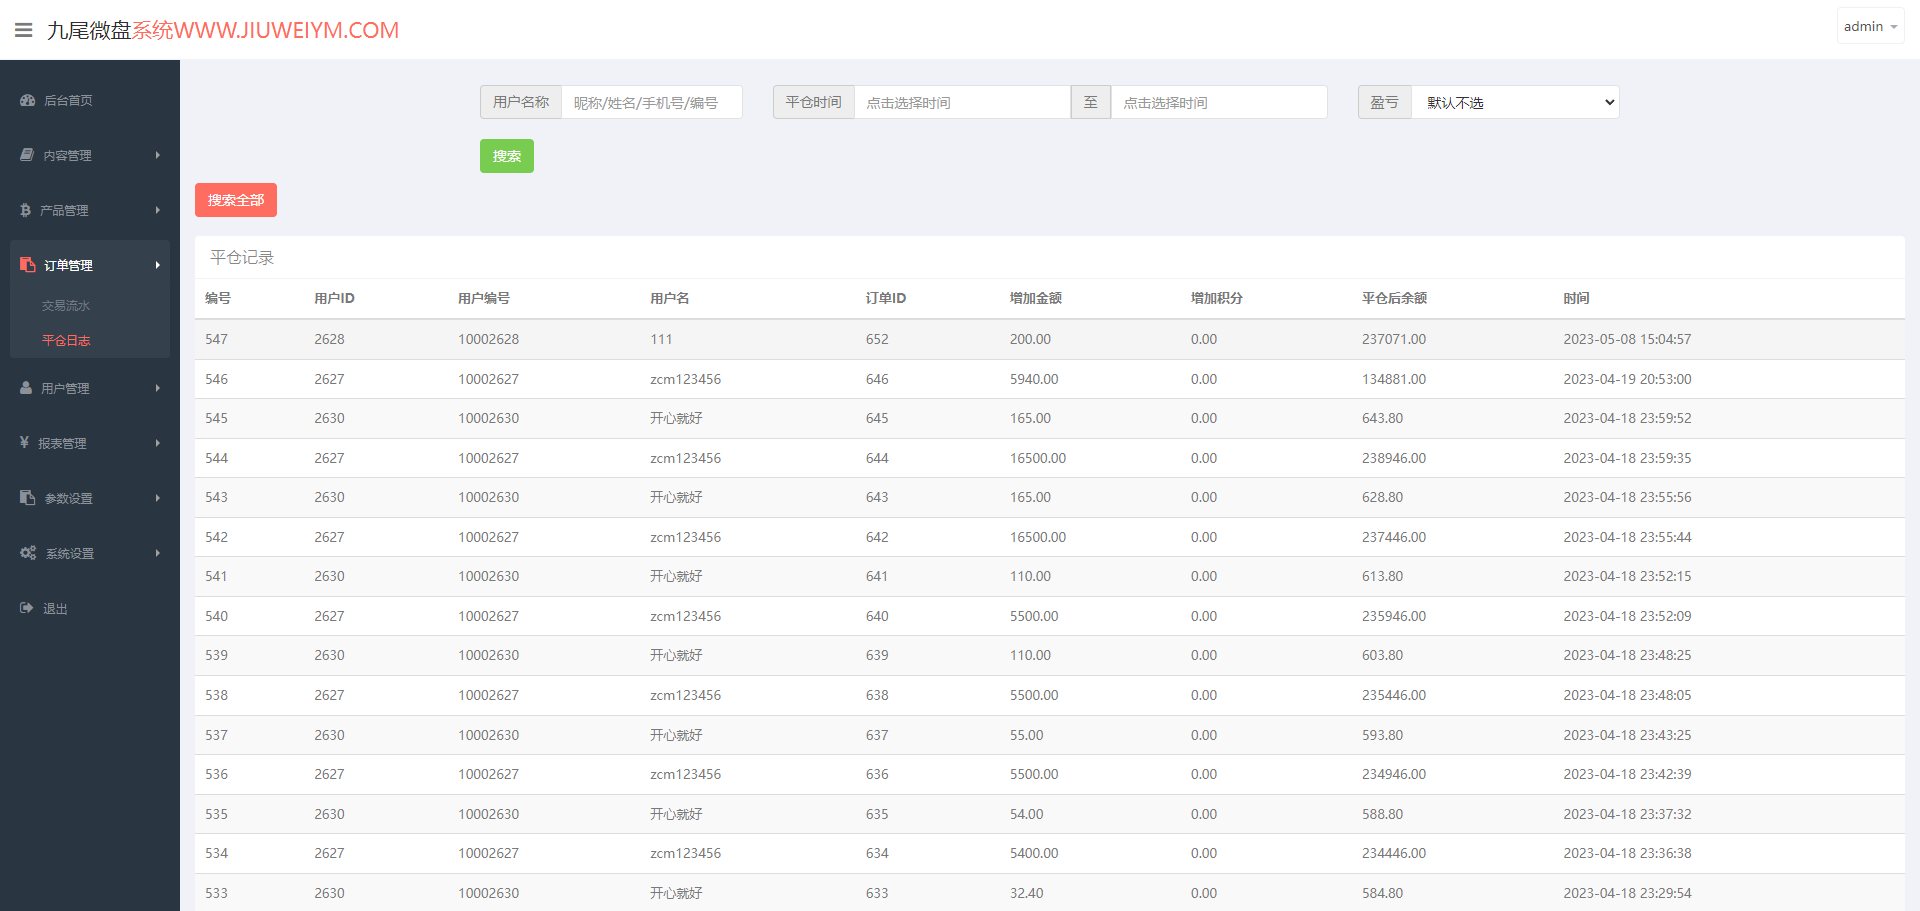The height and width of the screenshot is (911, 1920).
Task: Open the admin account dropdown
Action: (1870, 27)
